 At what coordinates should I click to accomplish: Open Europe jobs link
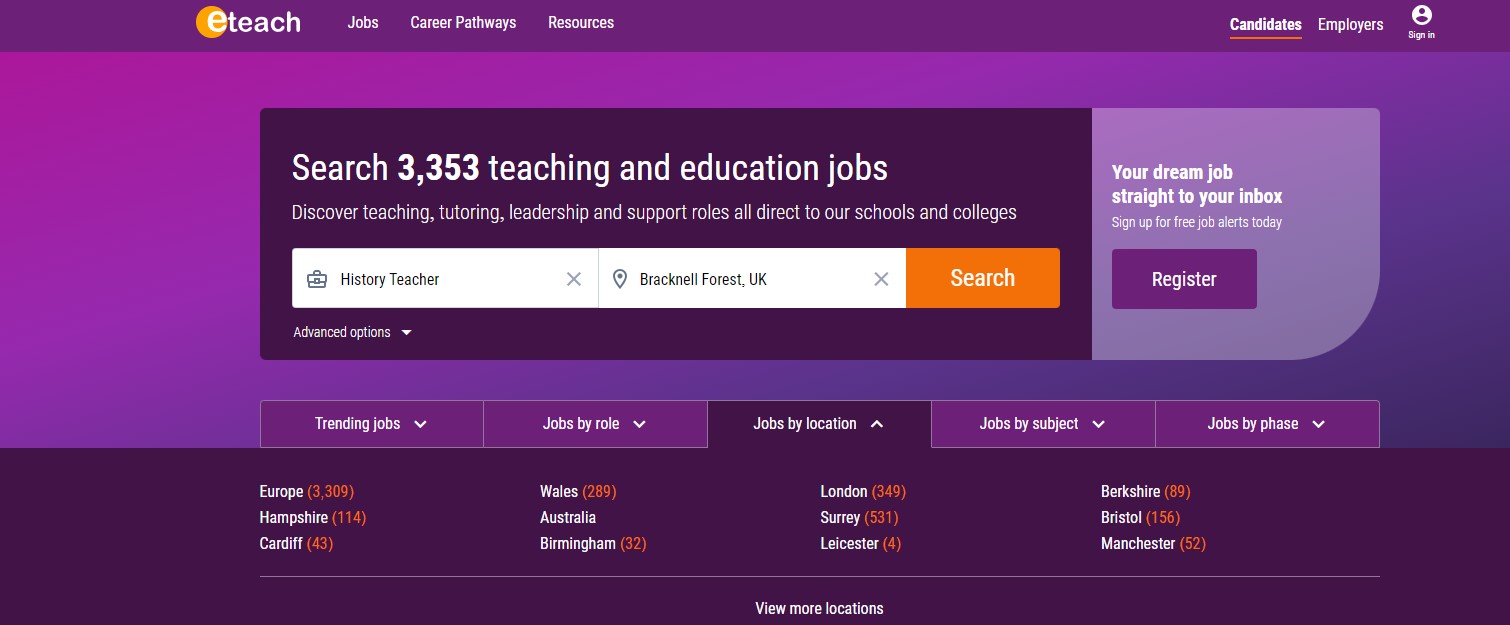306,492
